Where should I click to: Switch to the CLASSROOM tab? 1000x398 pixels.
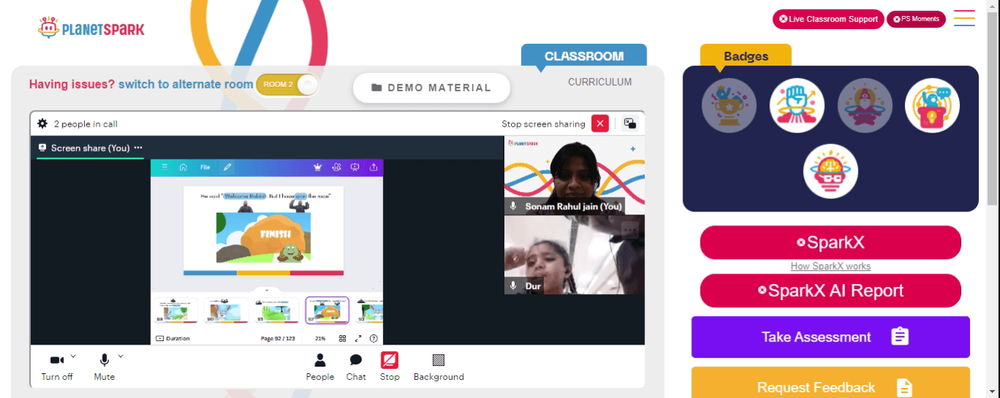pyautogui.click(x=584, y=56)
